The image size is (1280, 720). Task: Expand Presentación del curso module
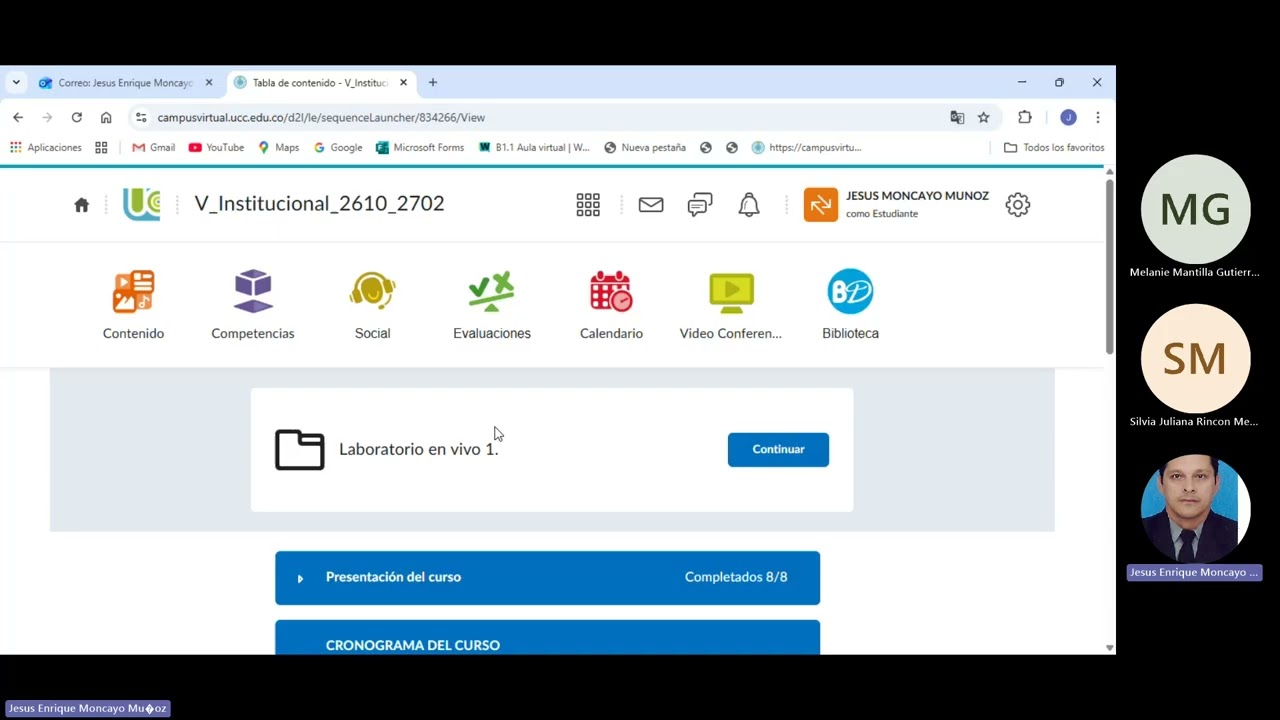pyautogui.click(x=547, y=577)
